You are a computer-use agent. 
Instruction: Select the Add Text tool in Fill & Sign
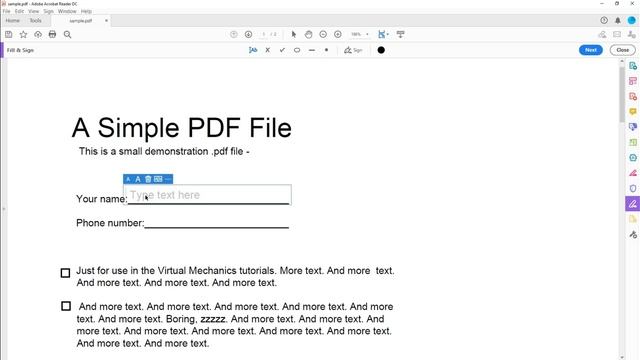[x=253, y=50]
